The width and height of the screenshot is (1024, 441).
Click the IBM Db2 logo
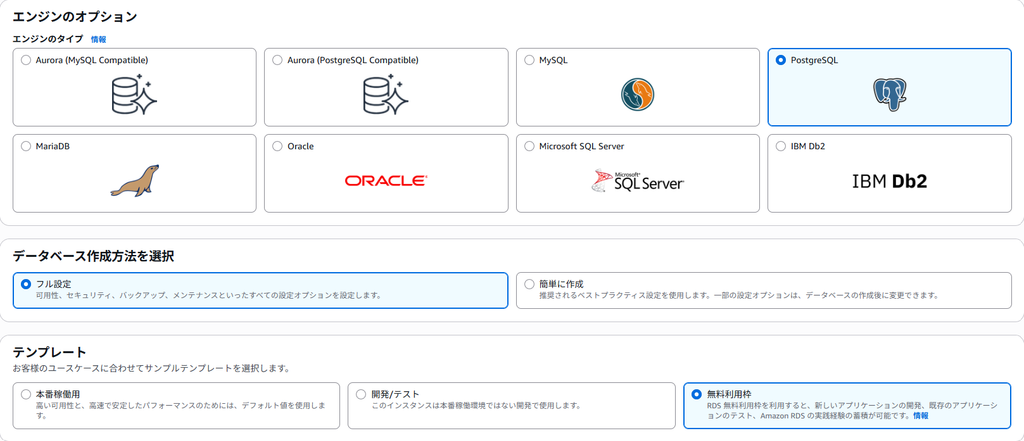click(x=889, y=181)
